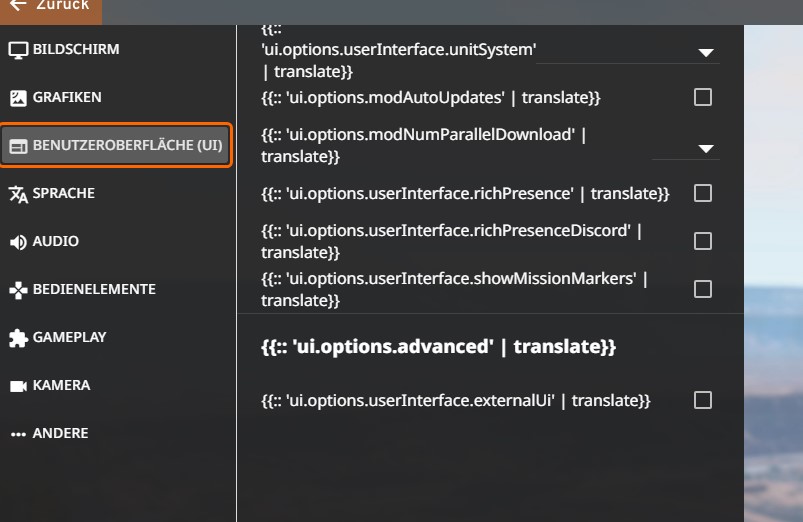Open the unitSystem dropdown
The width and height of the screenshot is (803, 522).
click(706, 52)
